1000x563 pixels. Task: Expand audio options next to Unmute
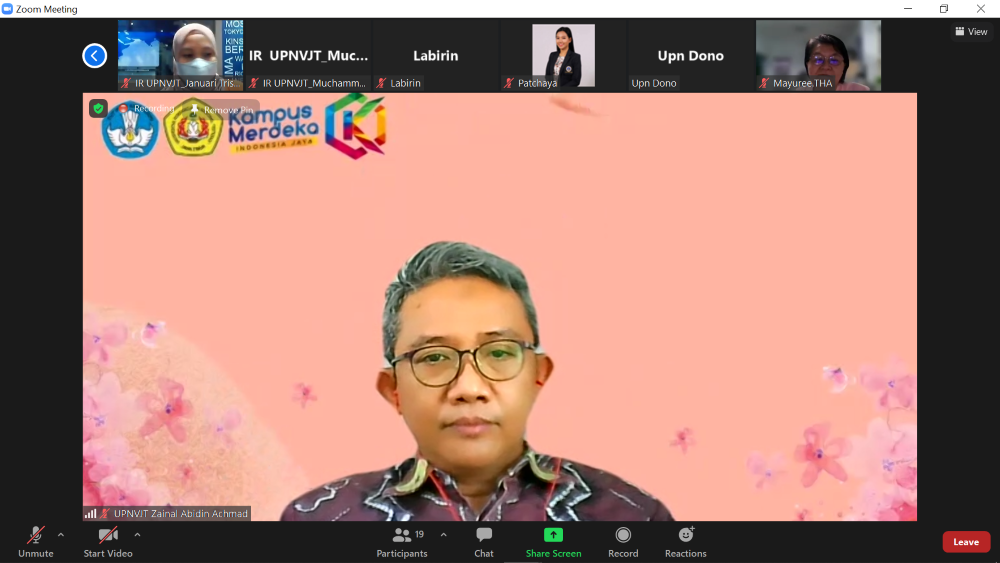61,535
